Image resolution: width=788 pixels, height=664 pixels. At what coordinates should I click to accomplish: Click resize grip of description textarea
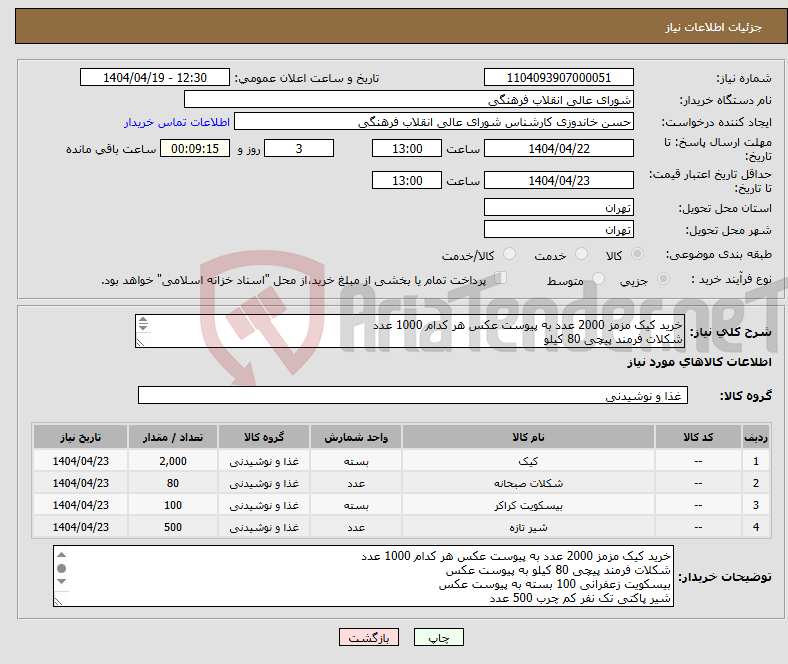coord(141,342)
